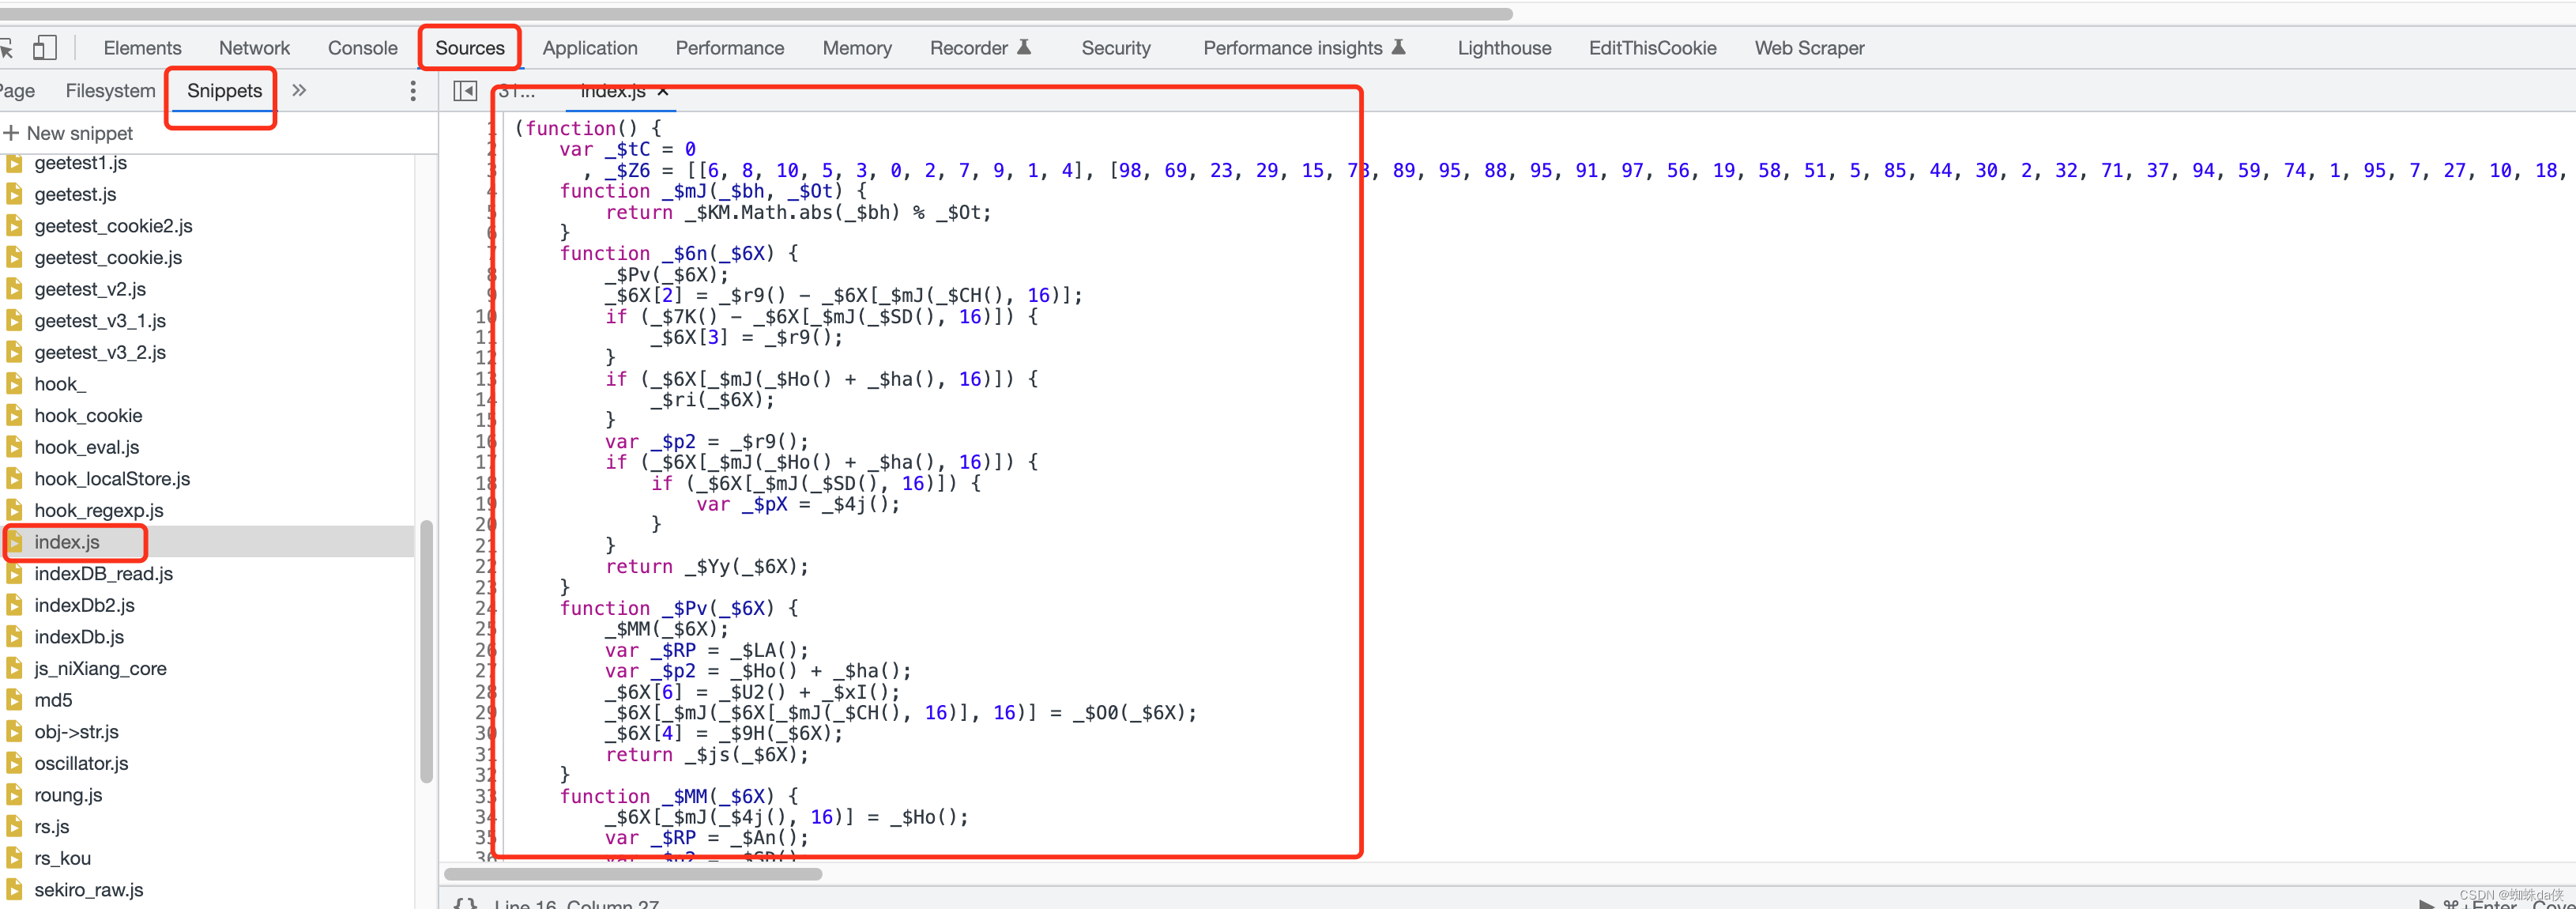Select the Sources tab

pos(469,48)
